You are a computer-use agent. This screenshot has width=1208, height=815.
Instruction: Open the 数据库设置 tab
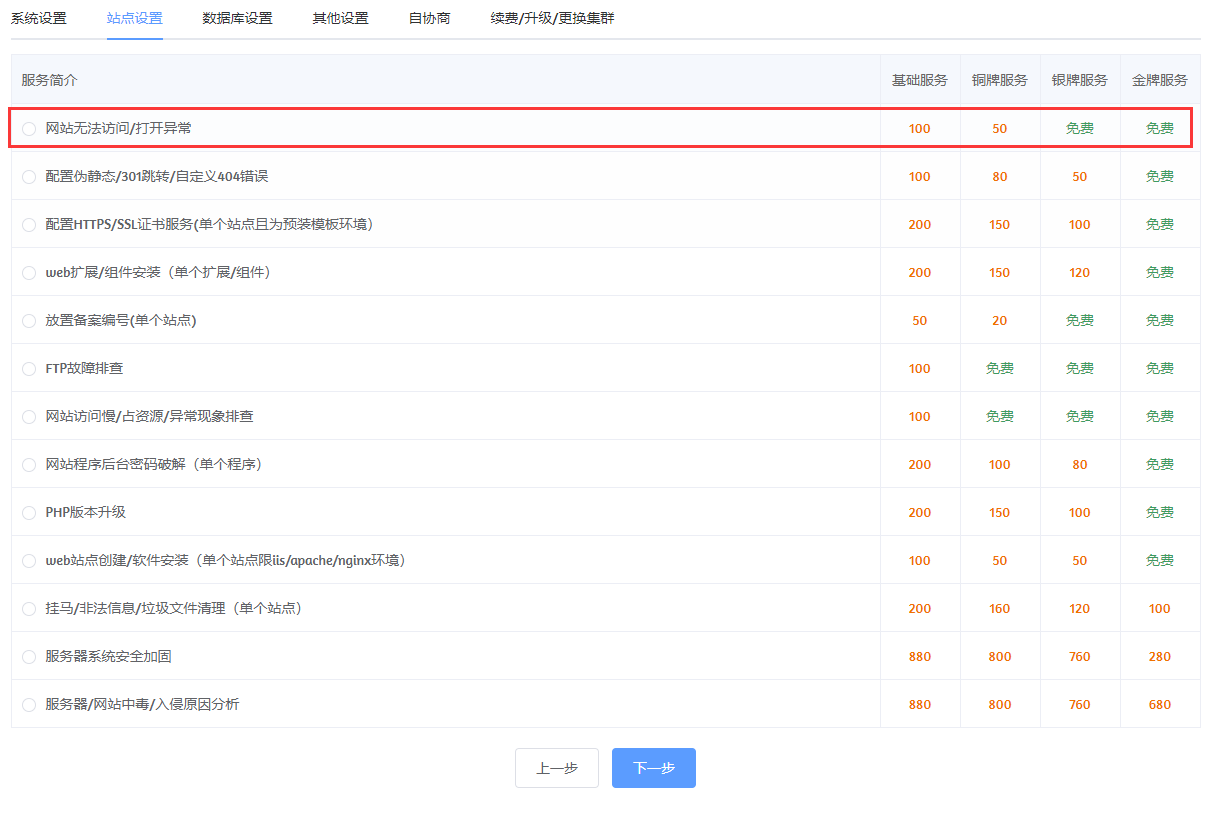(x=237, y=18)
